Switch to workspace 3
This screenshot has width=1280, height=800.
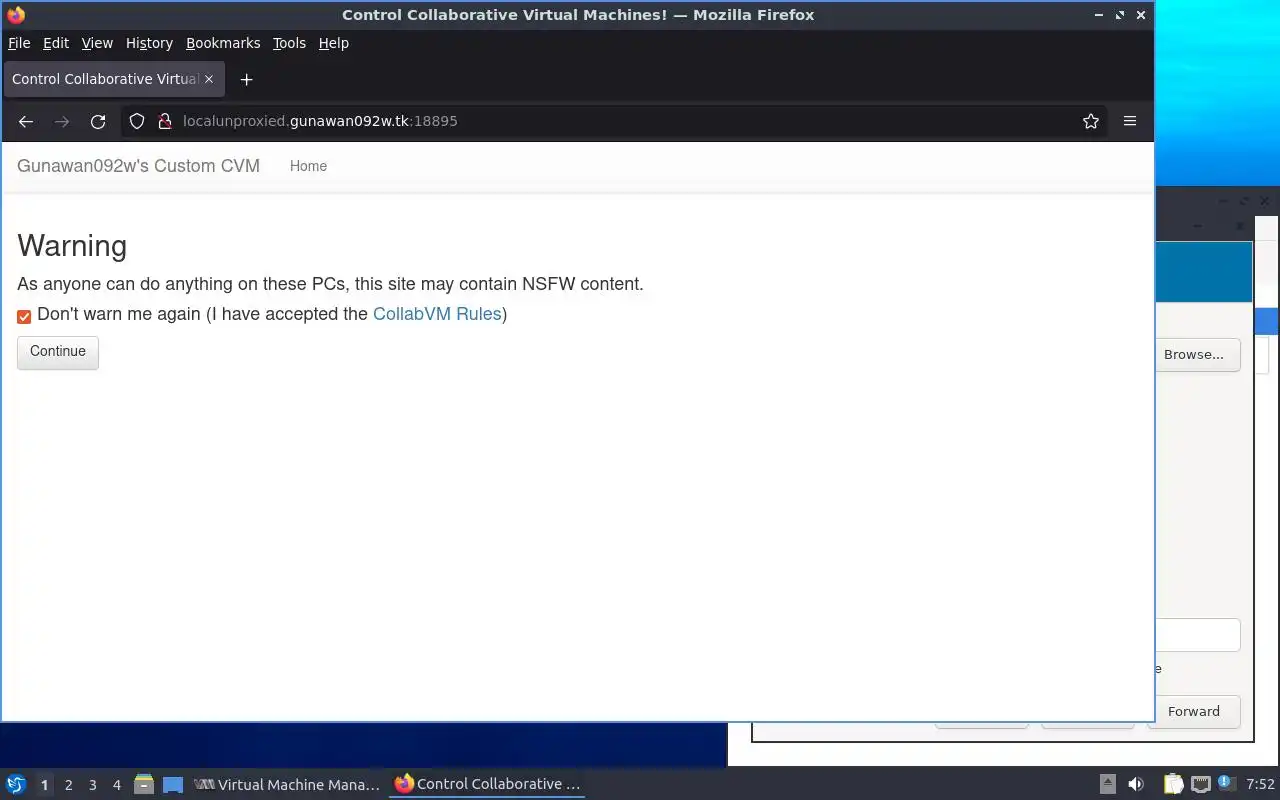[93, 785]
